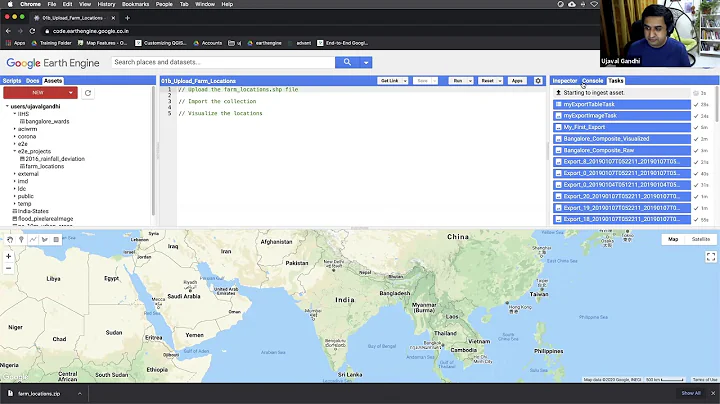Switch to the Docs tab
720x404 pixels.
click(x=32, y=81)
